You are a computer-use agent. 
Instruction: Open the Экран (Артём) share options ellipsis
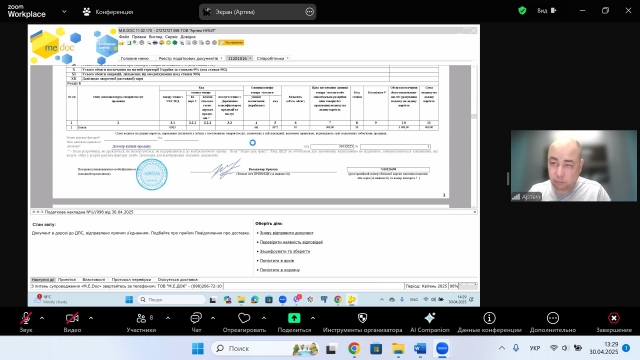(310, 12)
